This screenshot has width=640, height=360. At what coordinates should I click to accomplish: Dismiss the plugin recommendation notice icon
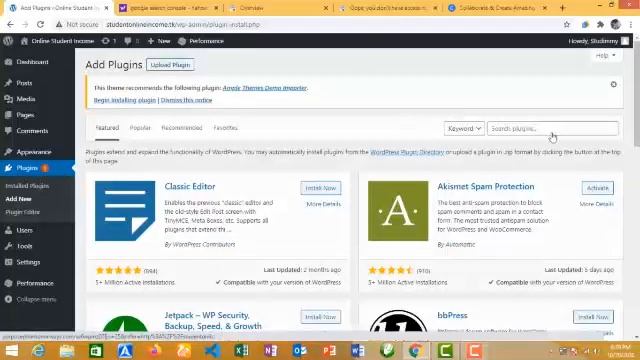613,84
